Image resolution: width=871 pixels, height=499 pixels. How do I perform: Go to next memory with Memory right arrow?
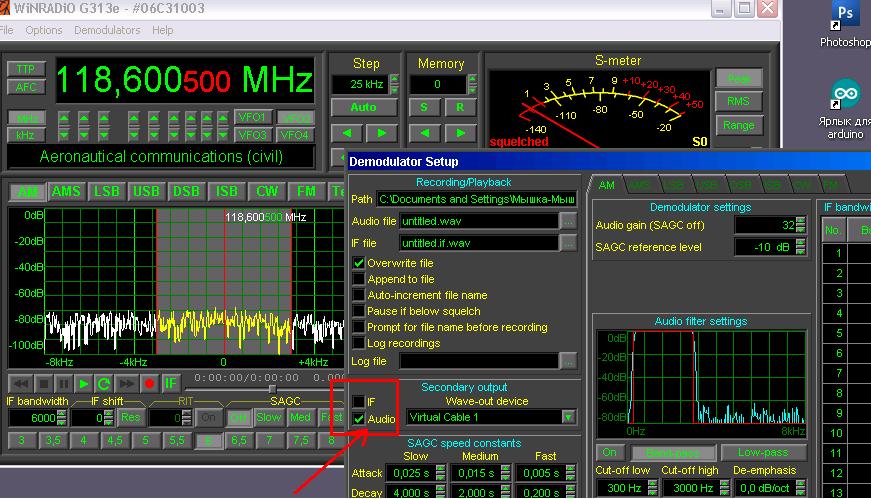460,133
